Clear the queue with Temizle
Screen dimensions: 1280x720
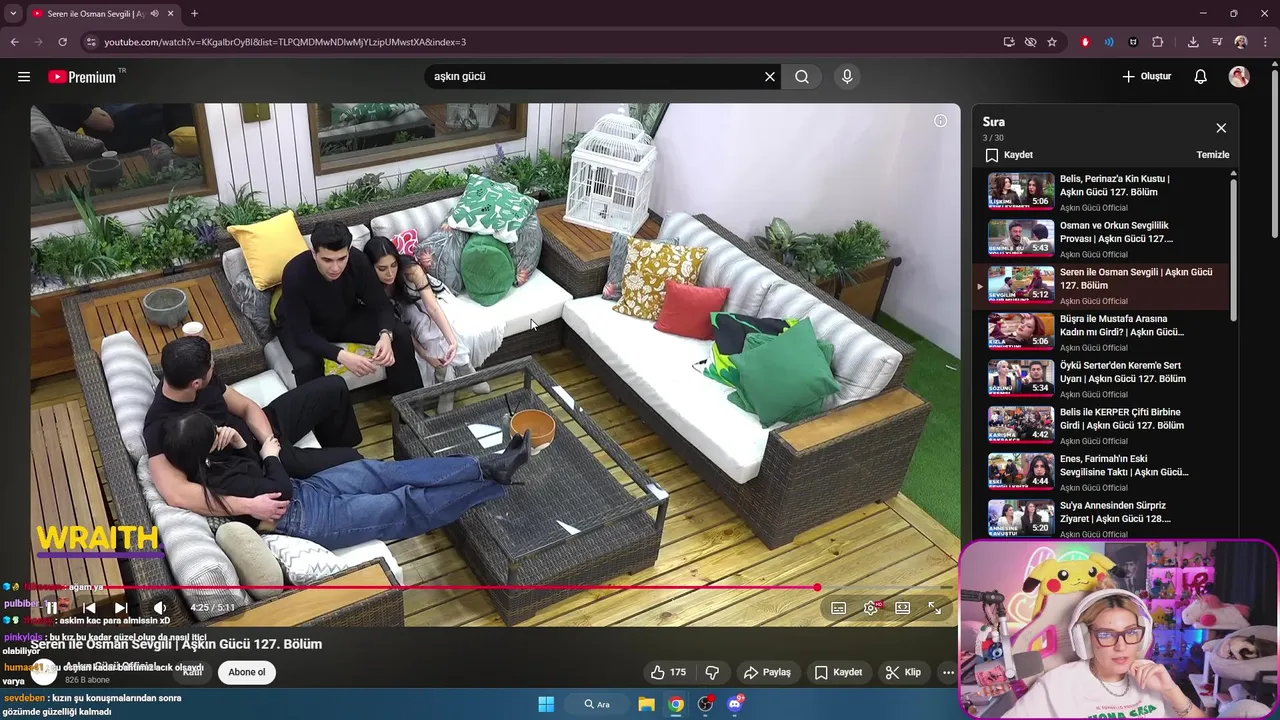click(x=1213, y=155)
